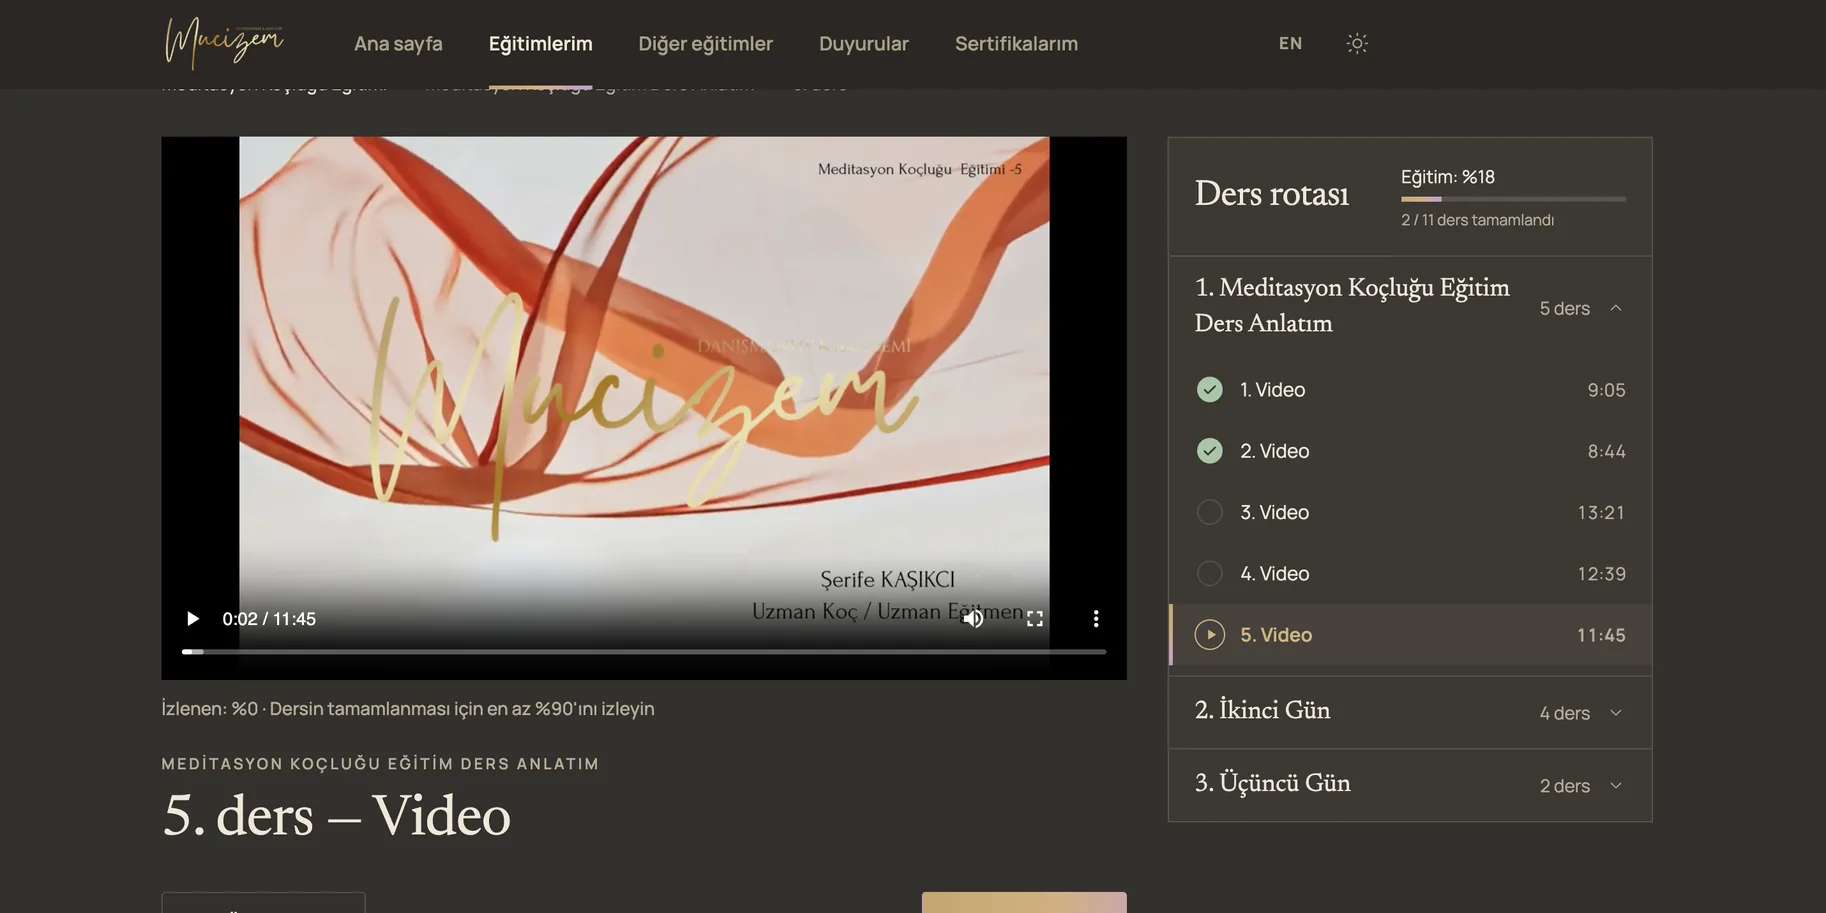Click the Eğitim %18 progress bar
The width and height of the screenshot is (1826, 913).
point(1513,199)
